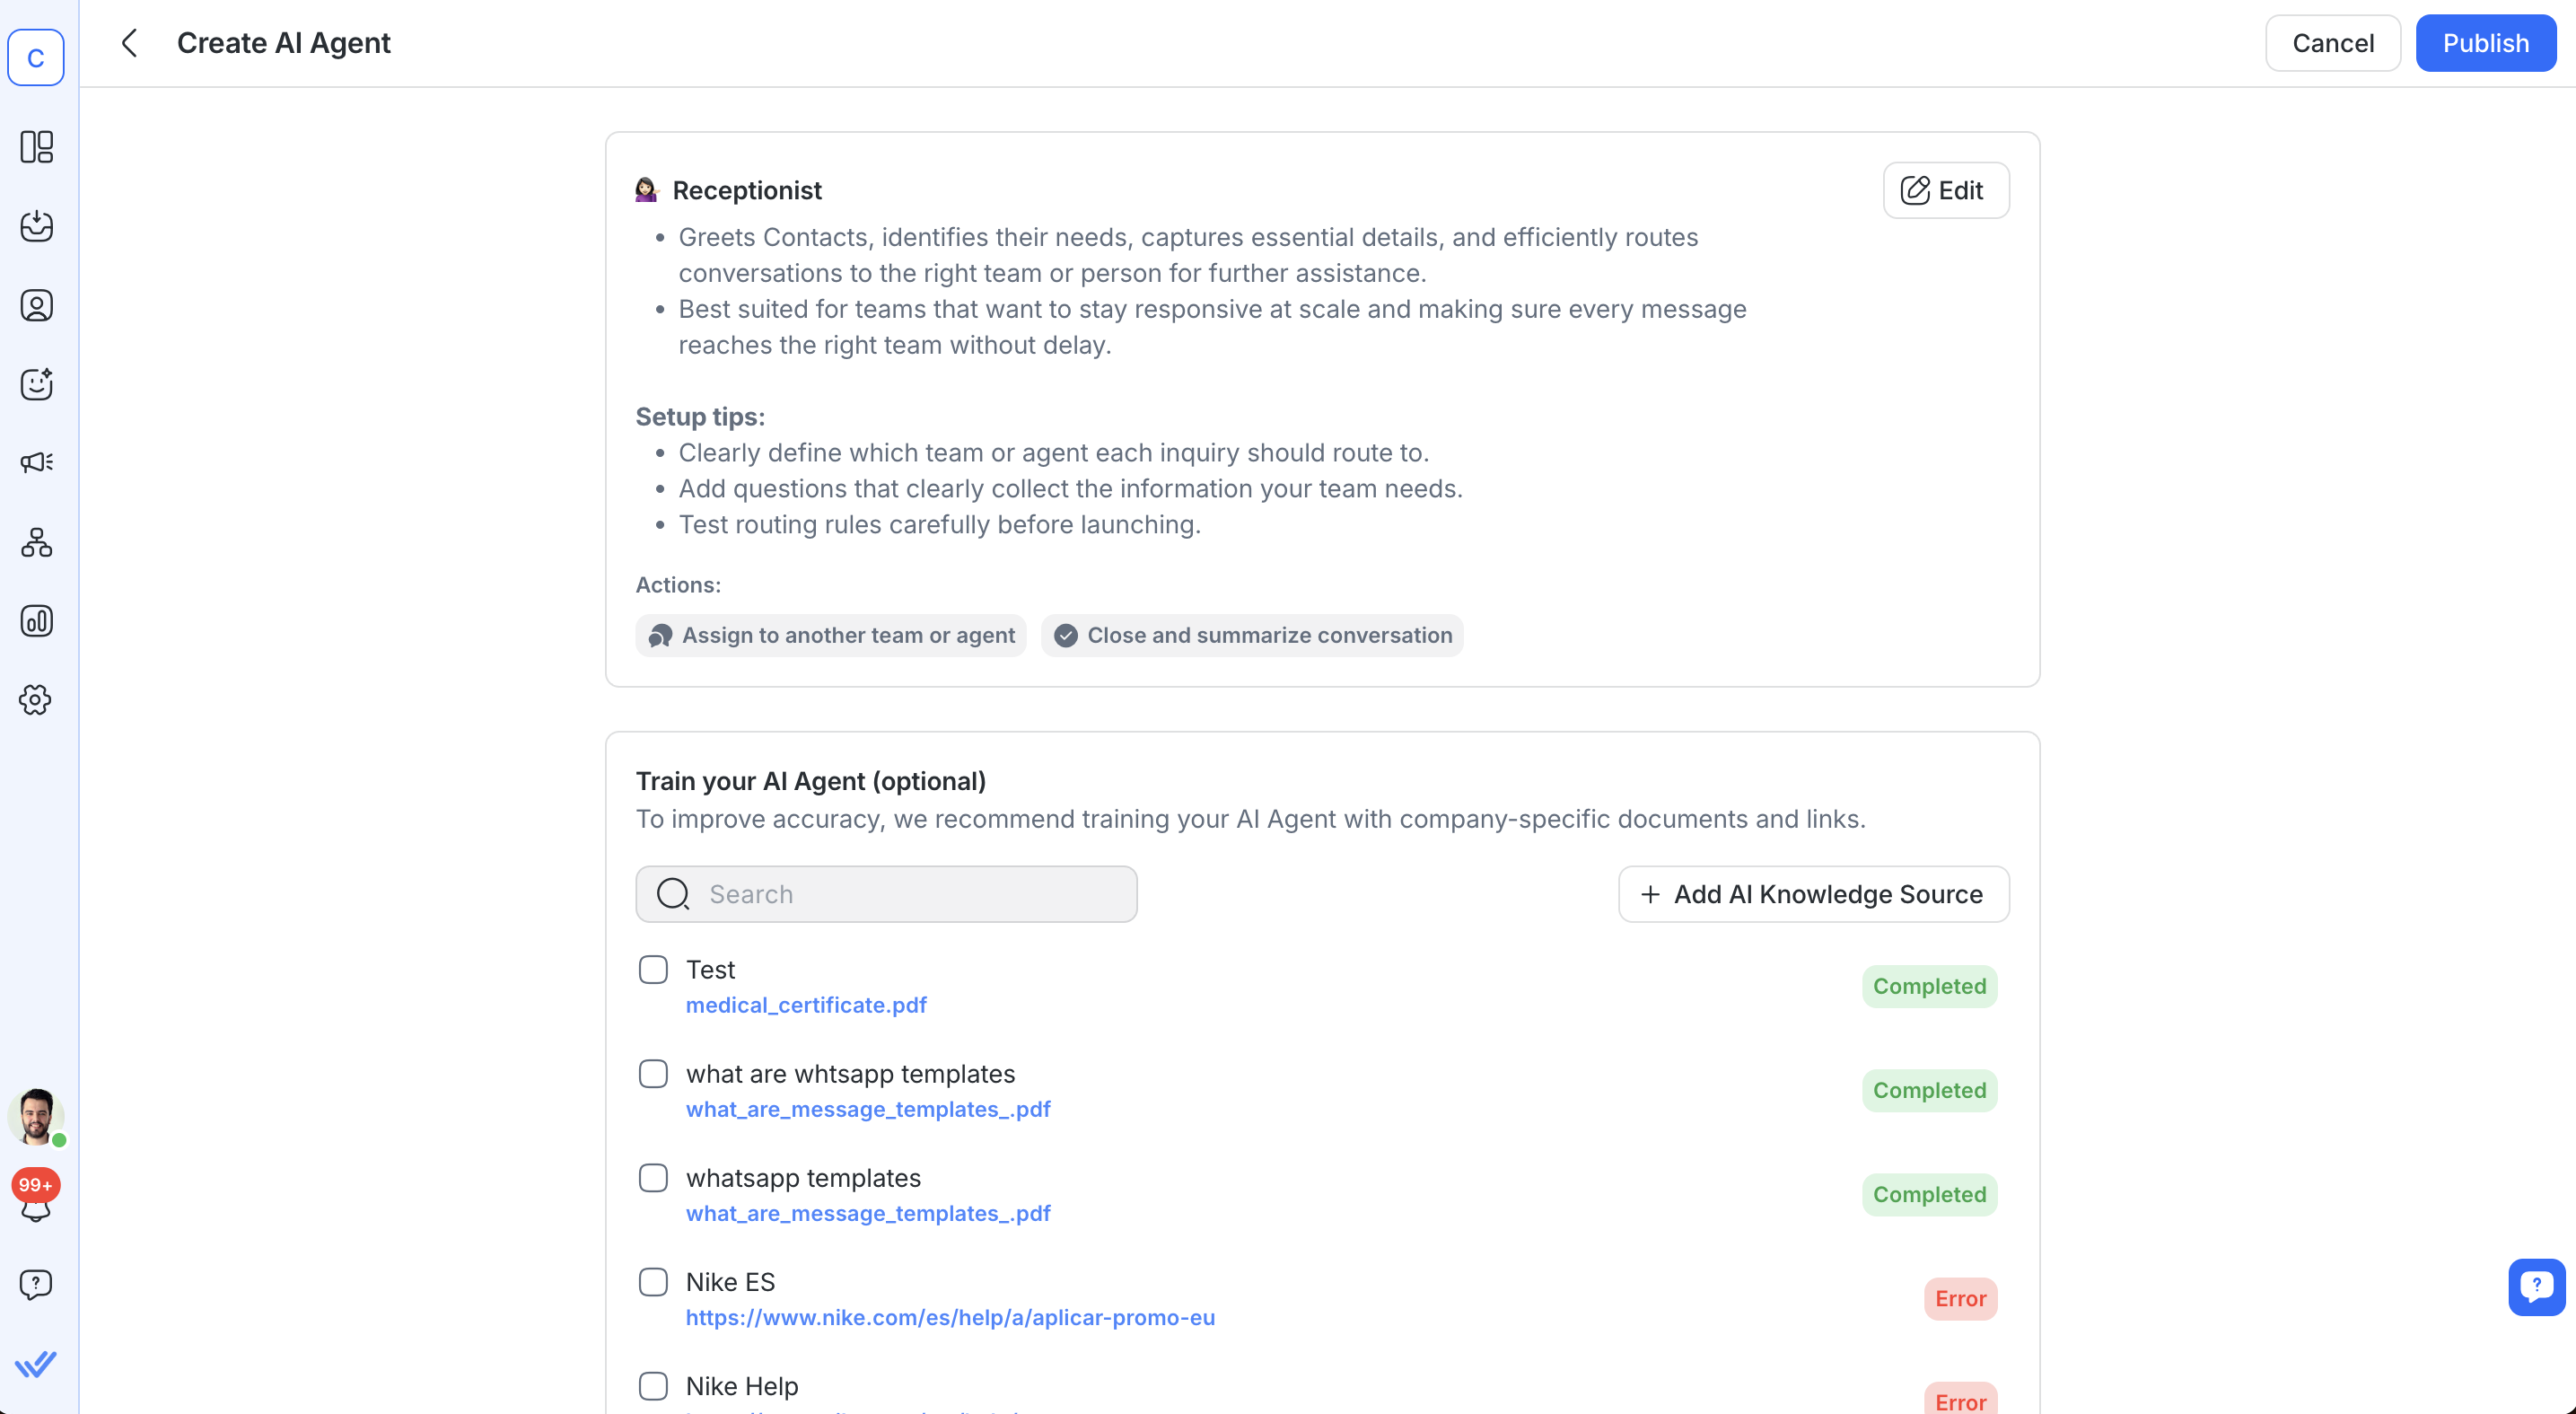The width and height of the screenshot is (2576, 1414).
Task: Click the Publish button
Action: (2485, 43)
